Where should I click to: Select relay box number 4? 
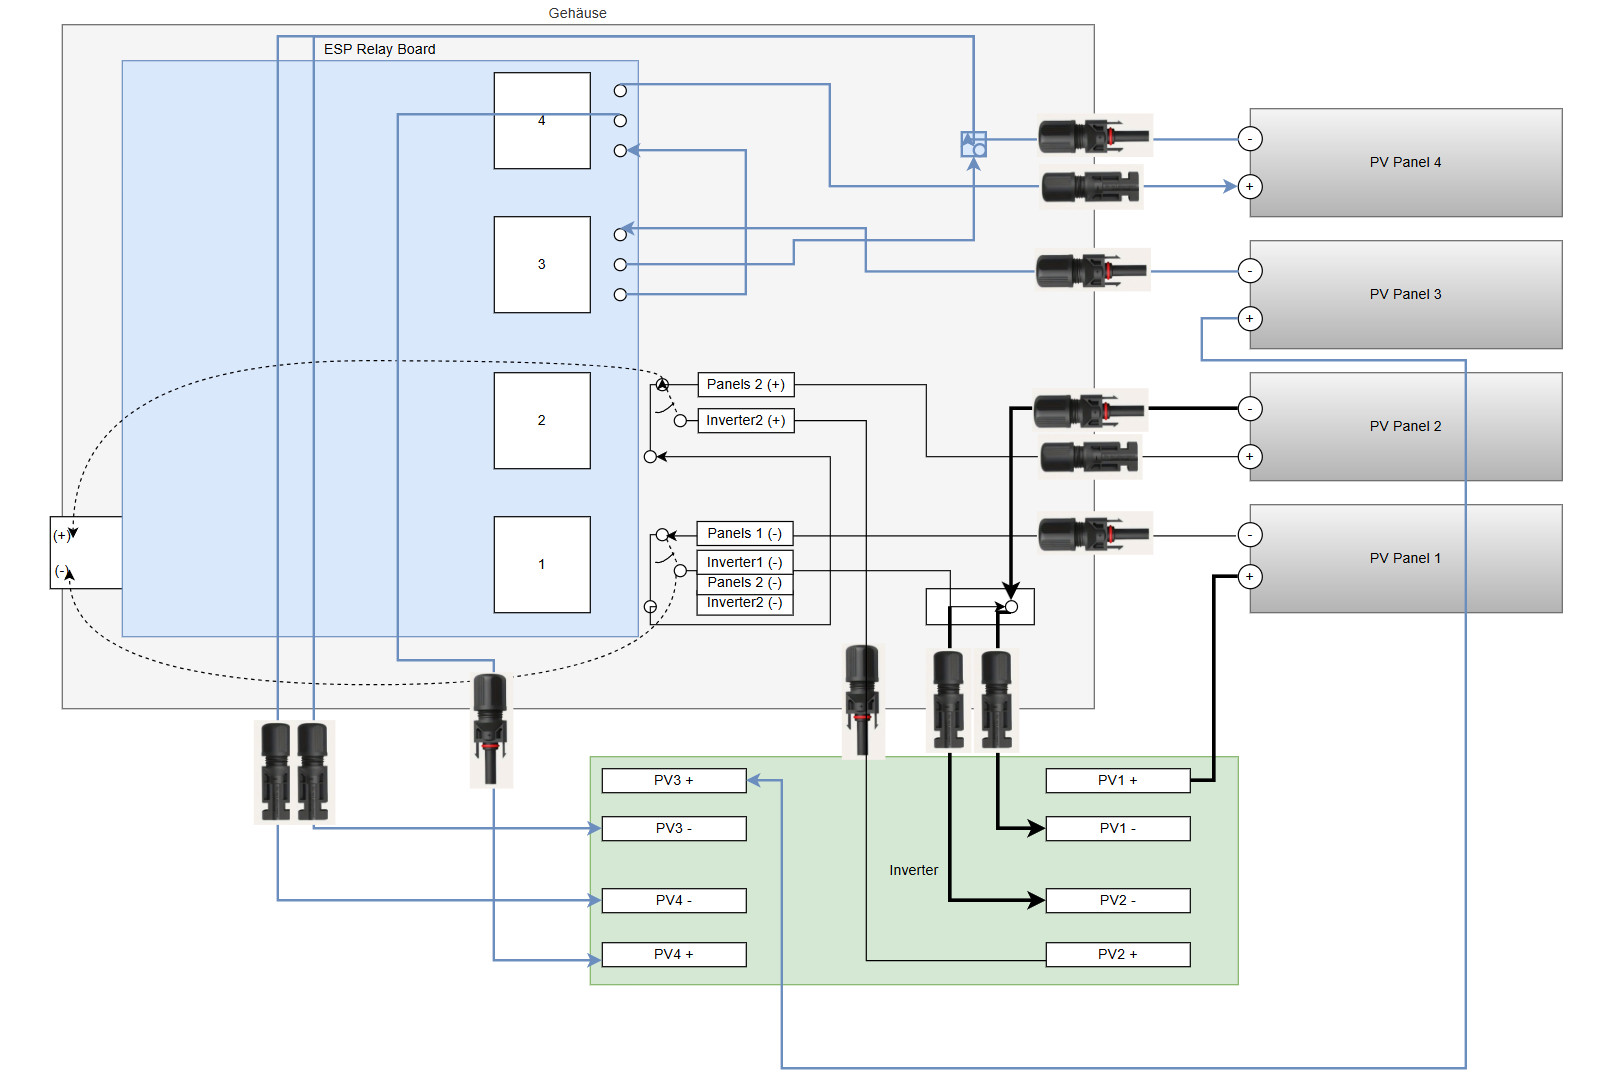point(541,121)
